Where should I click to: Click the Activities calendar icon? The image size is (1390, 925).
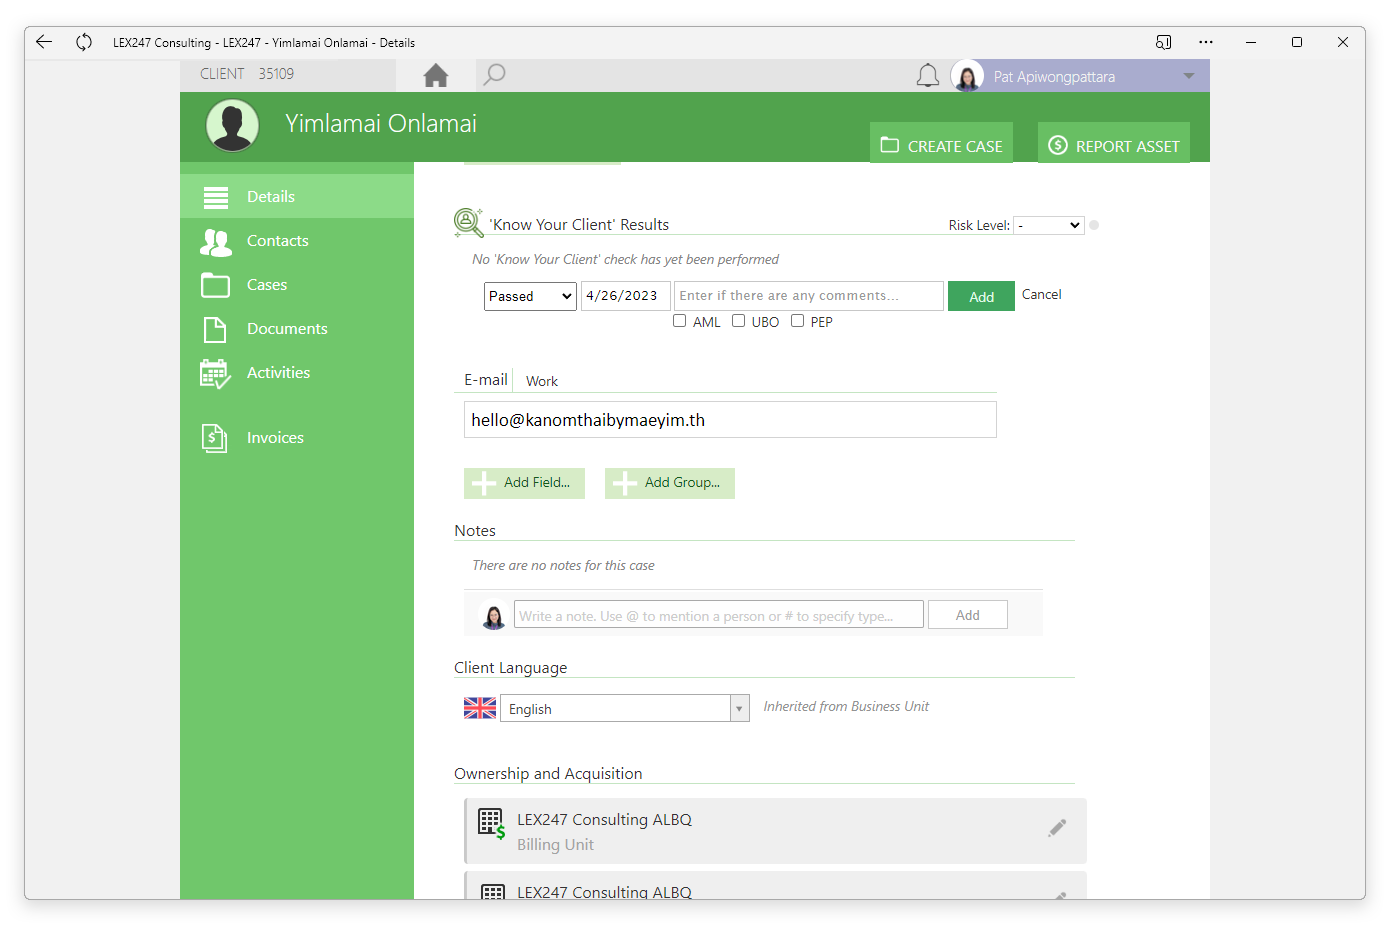tap(215, 374)
